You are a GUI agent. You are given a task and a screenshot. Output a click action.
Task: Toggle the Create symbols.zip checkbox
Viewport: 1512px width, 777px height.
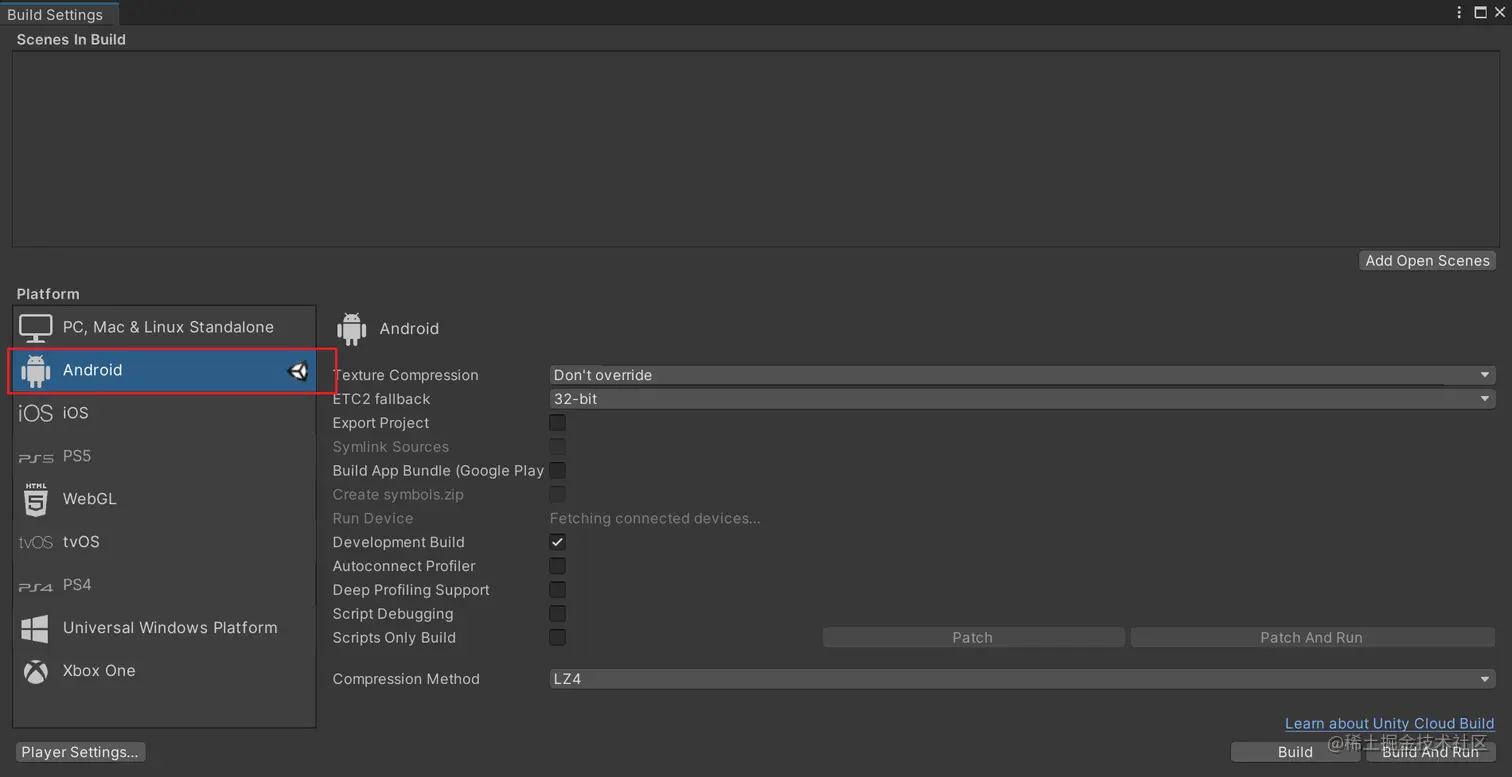coord(558,494)
